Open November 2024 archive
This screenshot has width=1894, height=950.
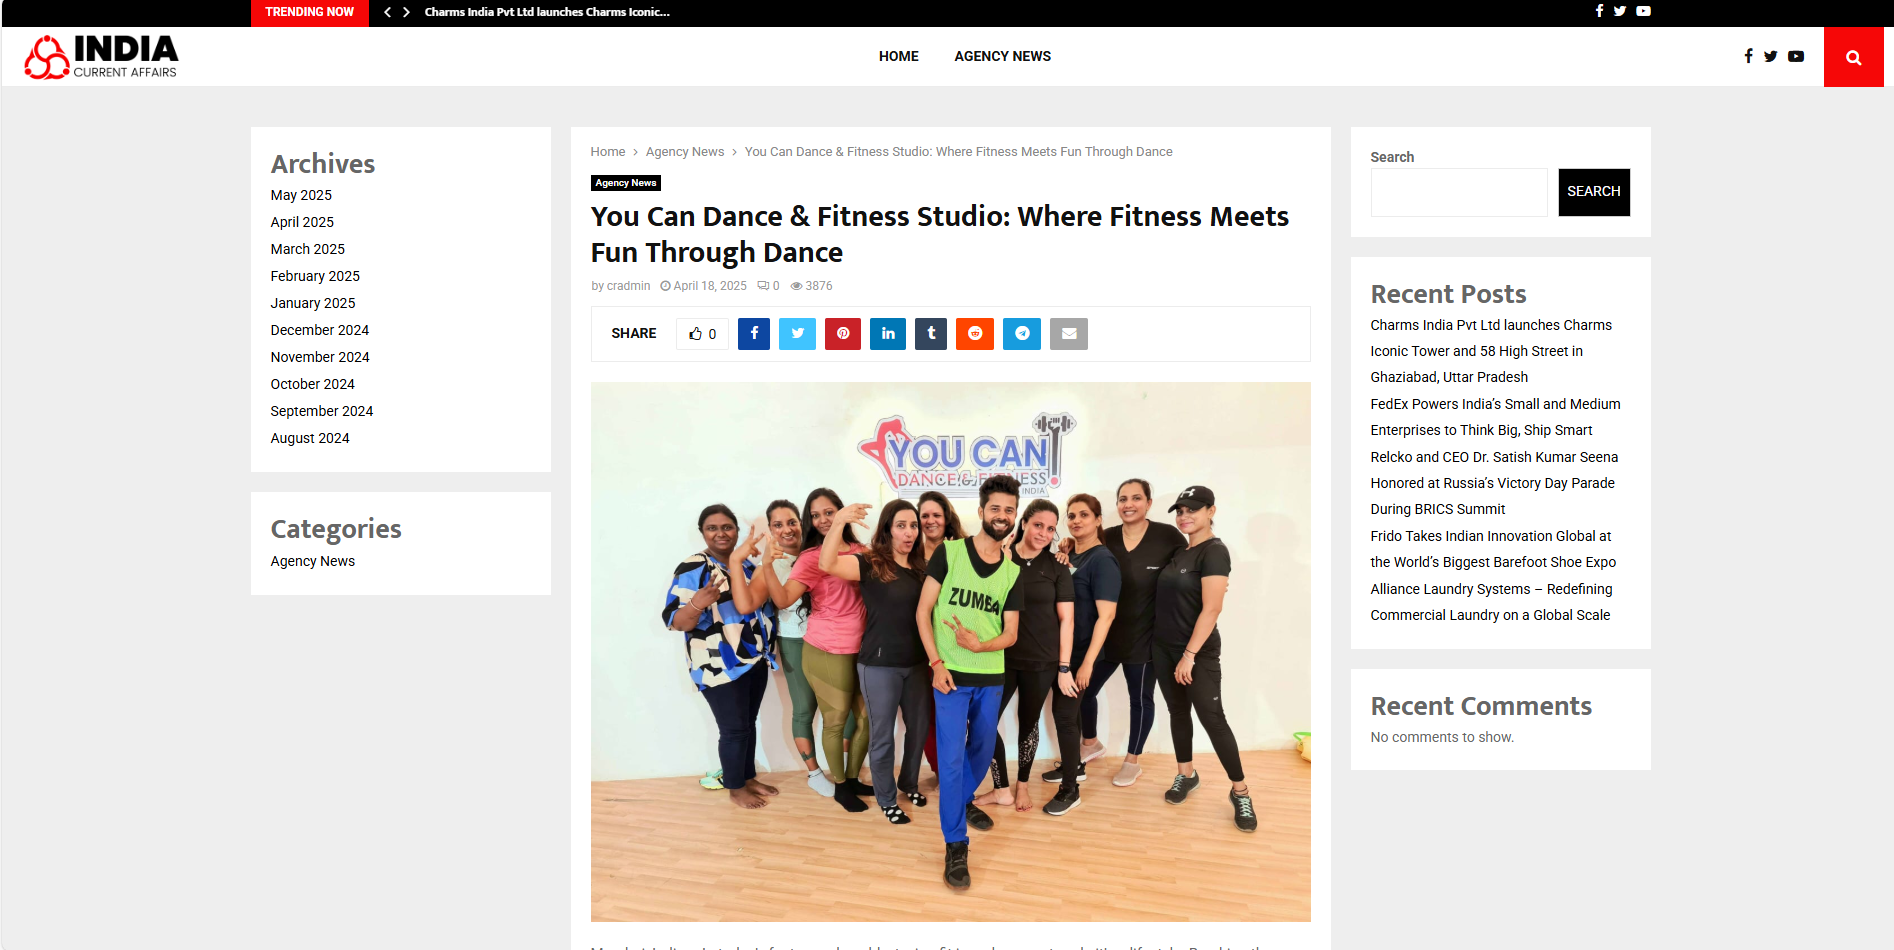tap(320, 357)
